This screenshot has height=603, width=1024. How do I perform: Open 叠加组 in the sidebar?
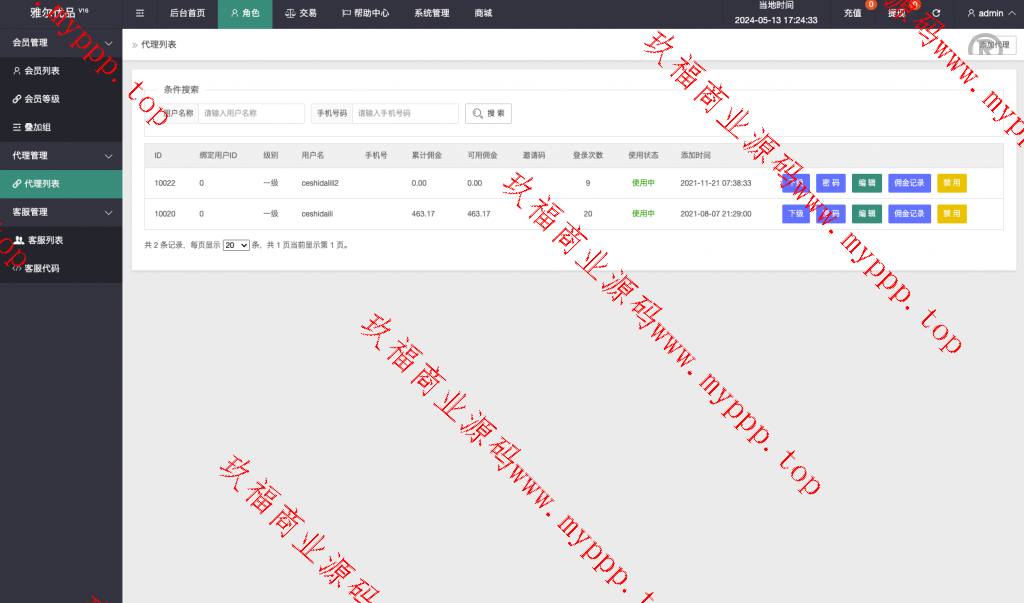32,127
